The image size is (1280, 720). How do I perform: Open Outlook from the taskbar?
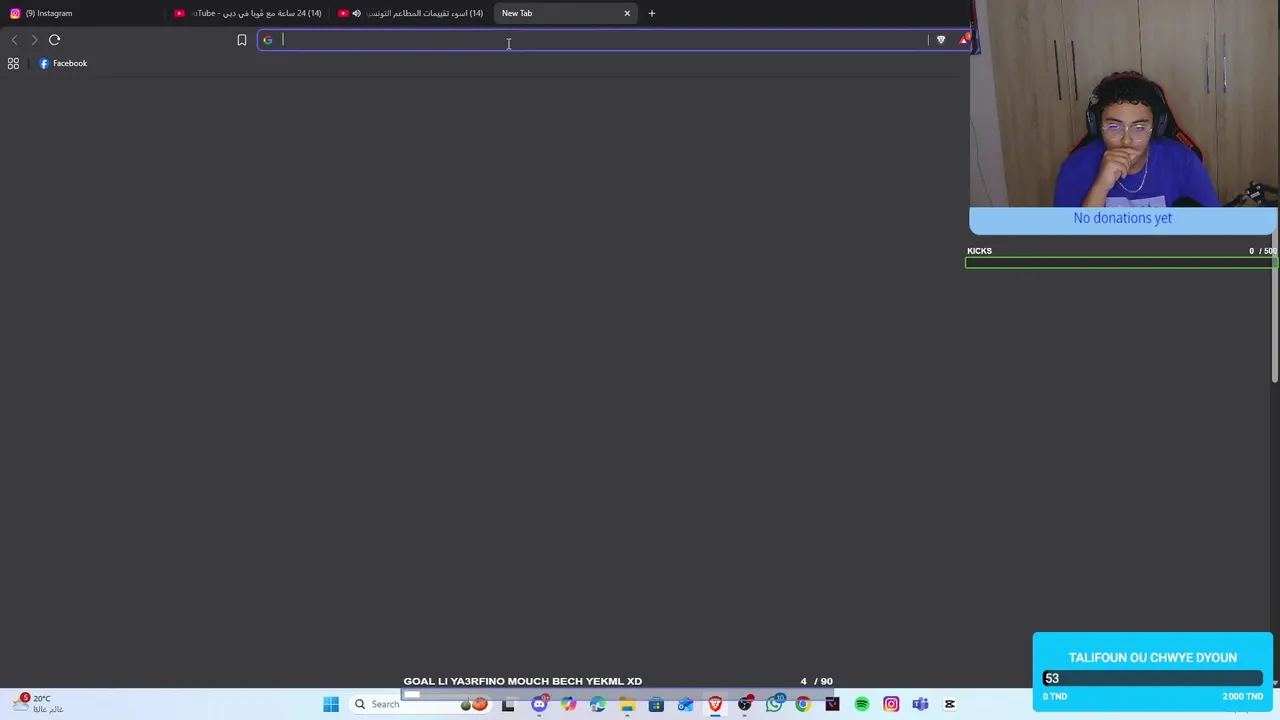tap(685, 704)
